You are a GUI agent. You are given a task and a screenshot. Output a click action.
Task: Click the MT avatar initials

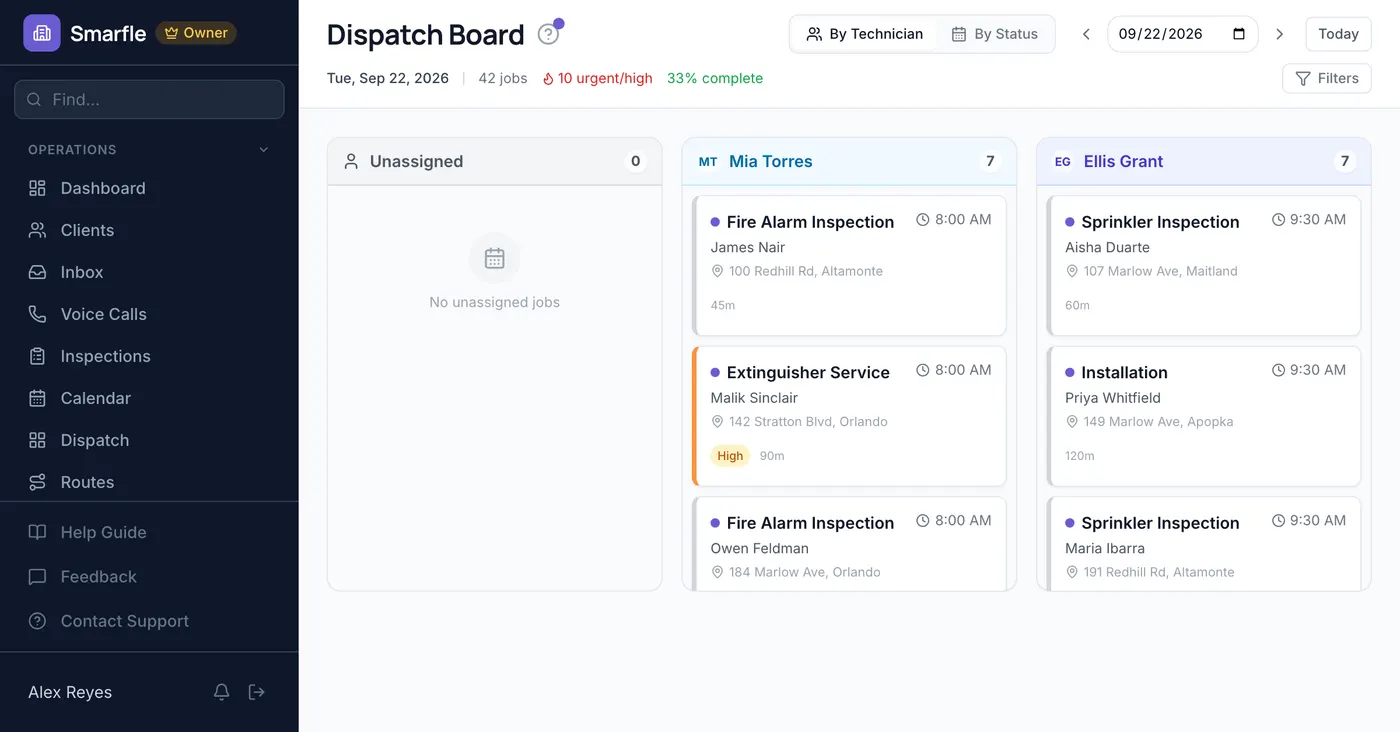(x=708, y=161)
